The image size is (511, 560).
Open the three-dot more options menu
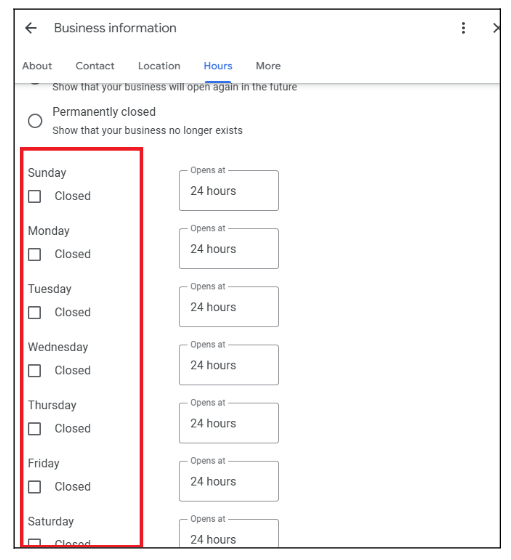tap(463, 28)
